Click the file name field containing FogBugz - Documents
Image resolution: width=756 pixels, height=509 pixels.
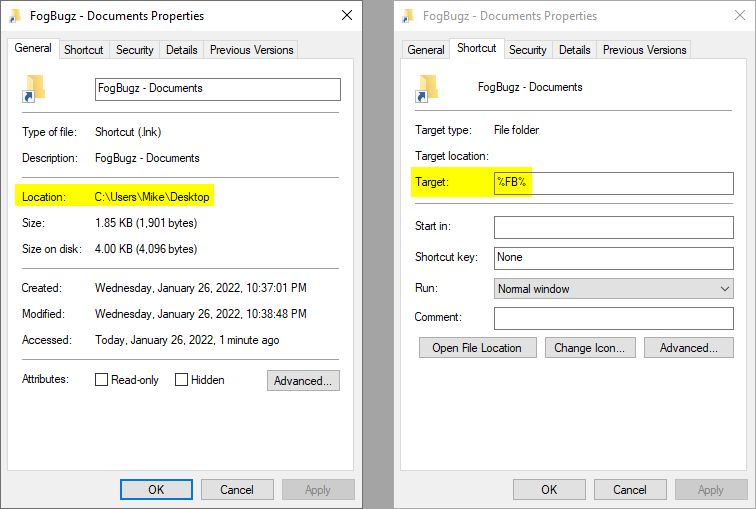[218, 89]
